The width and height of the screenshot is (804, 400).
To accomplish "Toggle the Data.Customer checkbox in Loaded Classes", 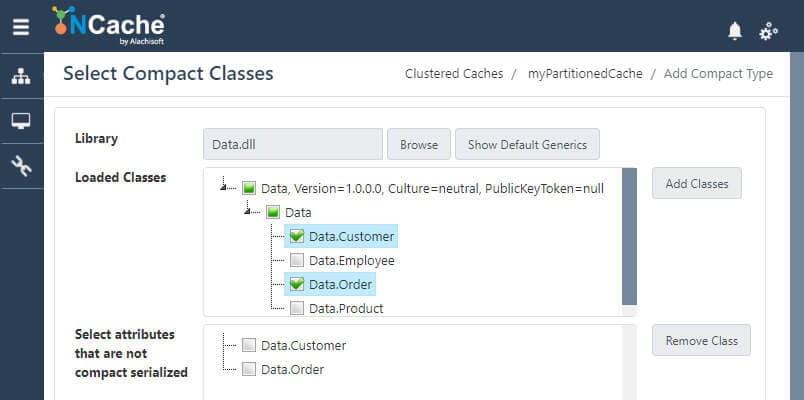I will [296, 236].
